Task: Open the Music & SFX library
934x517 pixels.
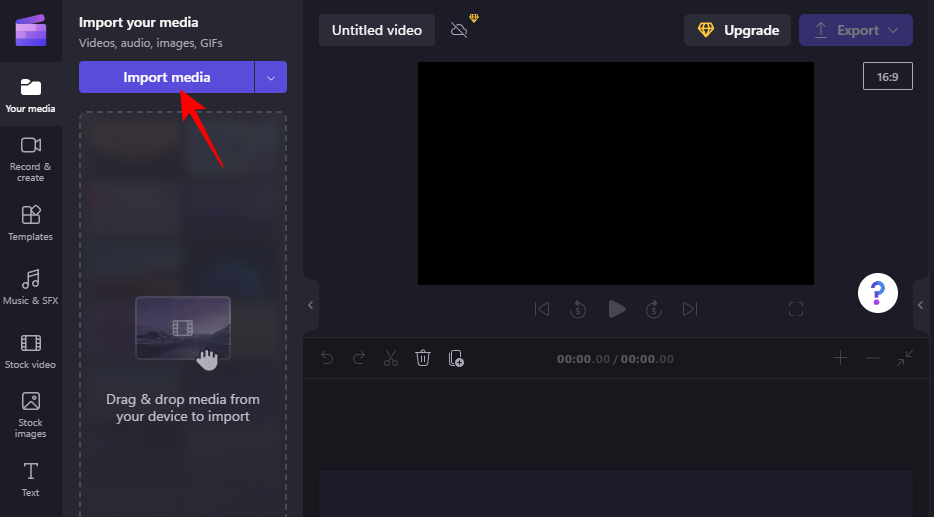Action: (30, 286)
